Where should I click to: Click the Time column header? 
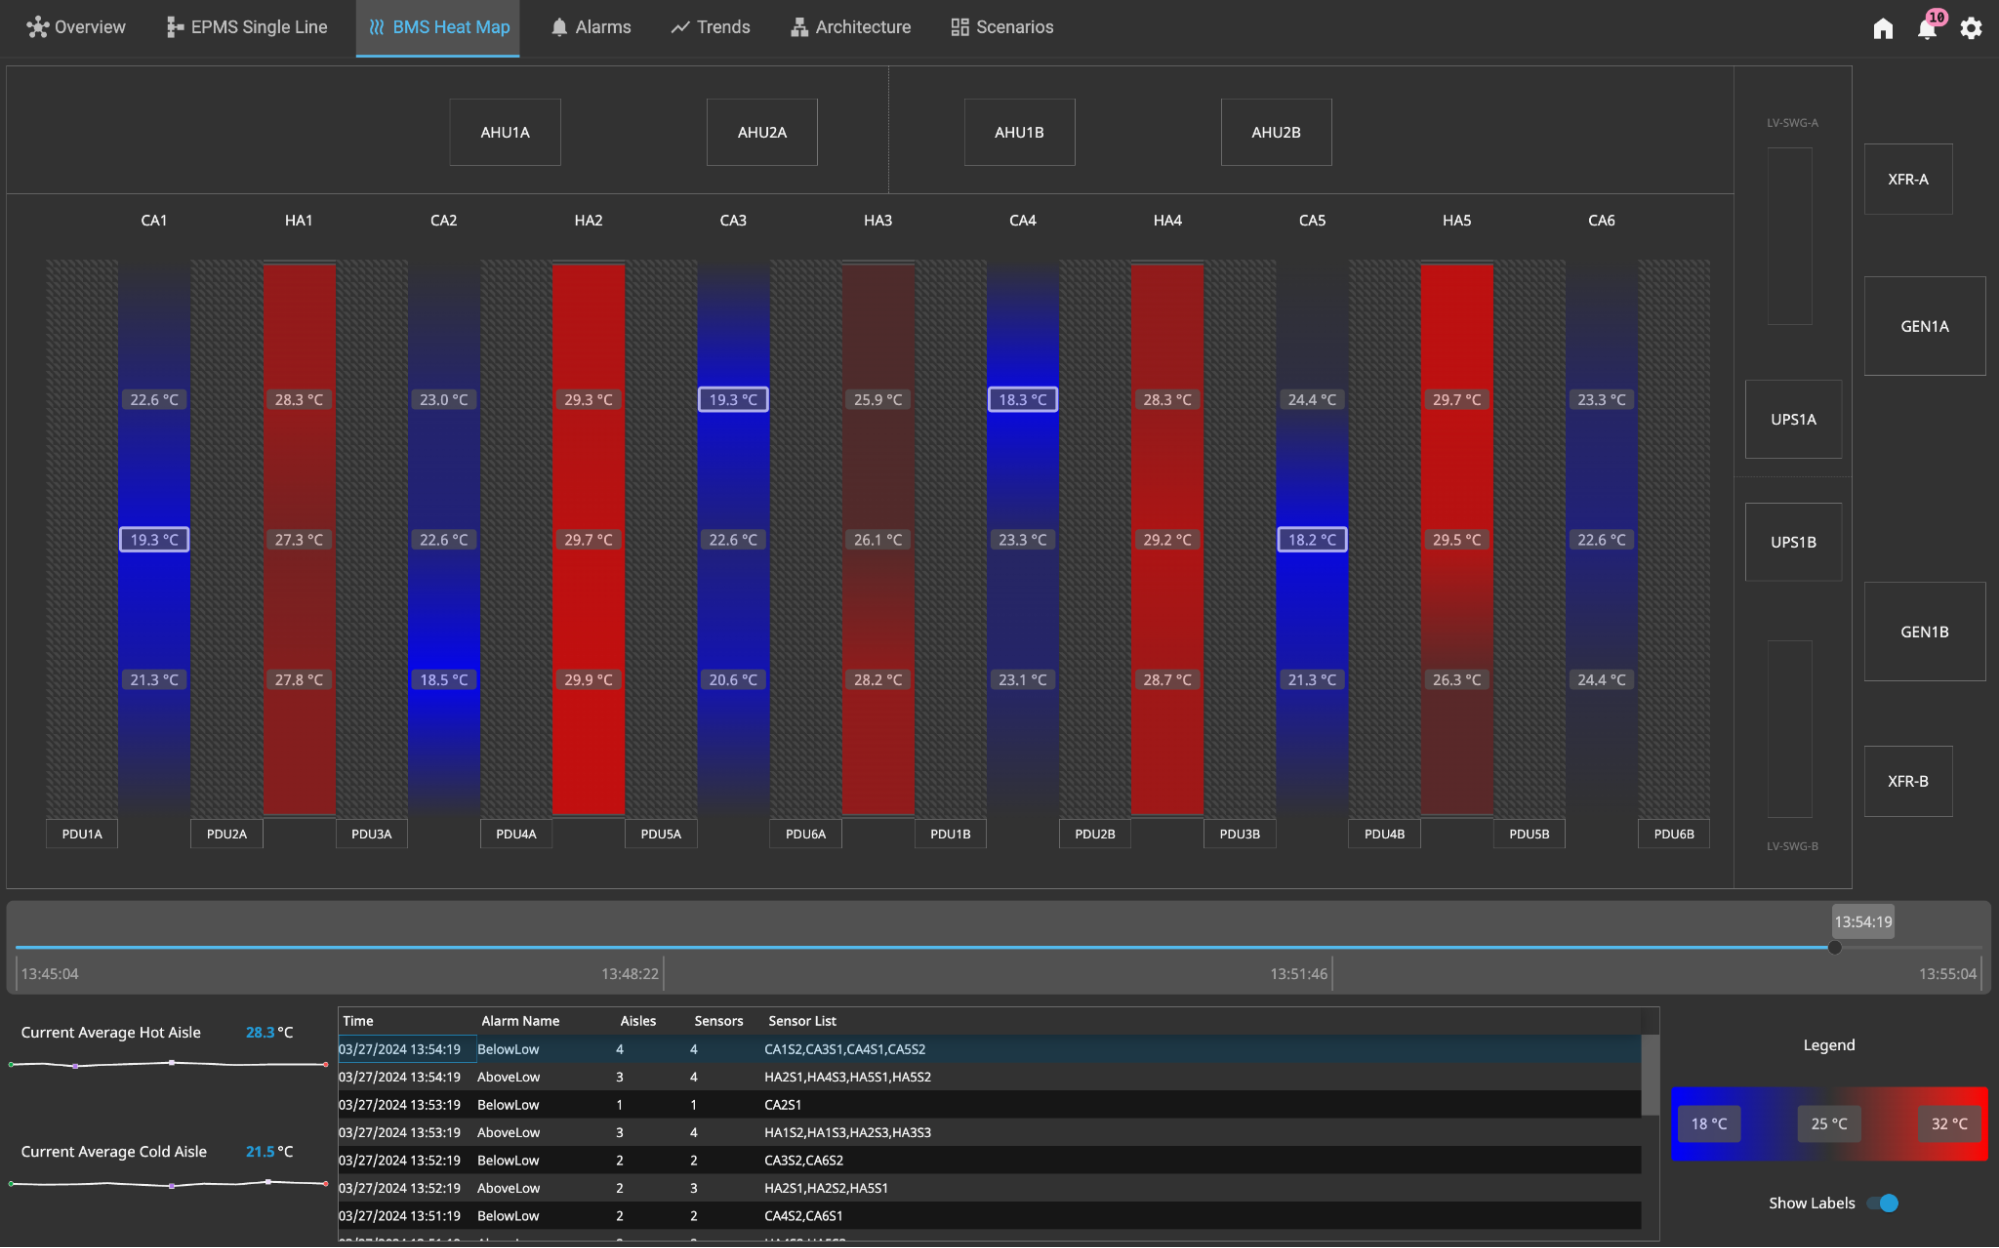click(x=358, y=1021)
